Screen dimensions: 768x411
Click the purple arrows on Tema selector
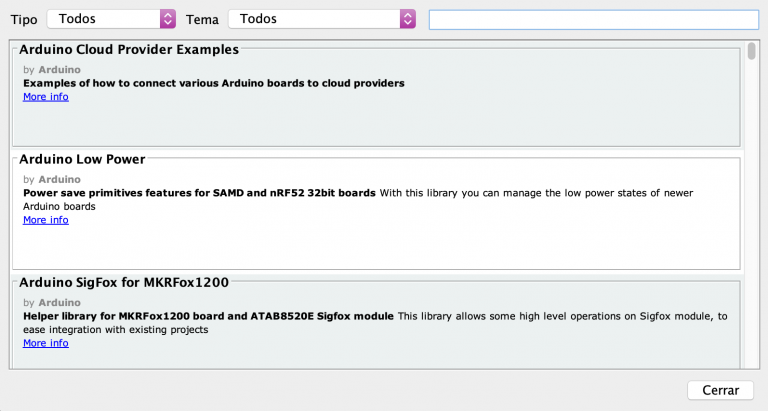[x=407, y=19]
